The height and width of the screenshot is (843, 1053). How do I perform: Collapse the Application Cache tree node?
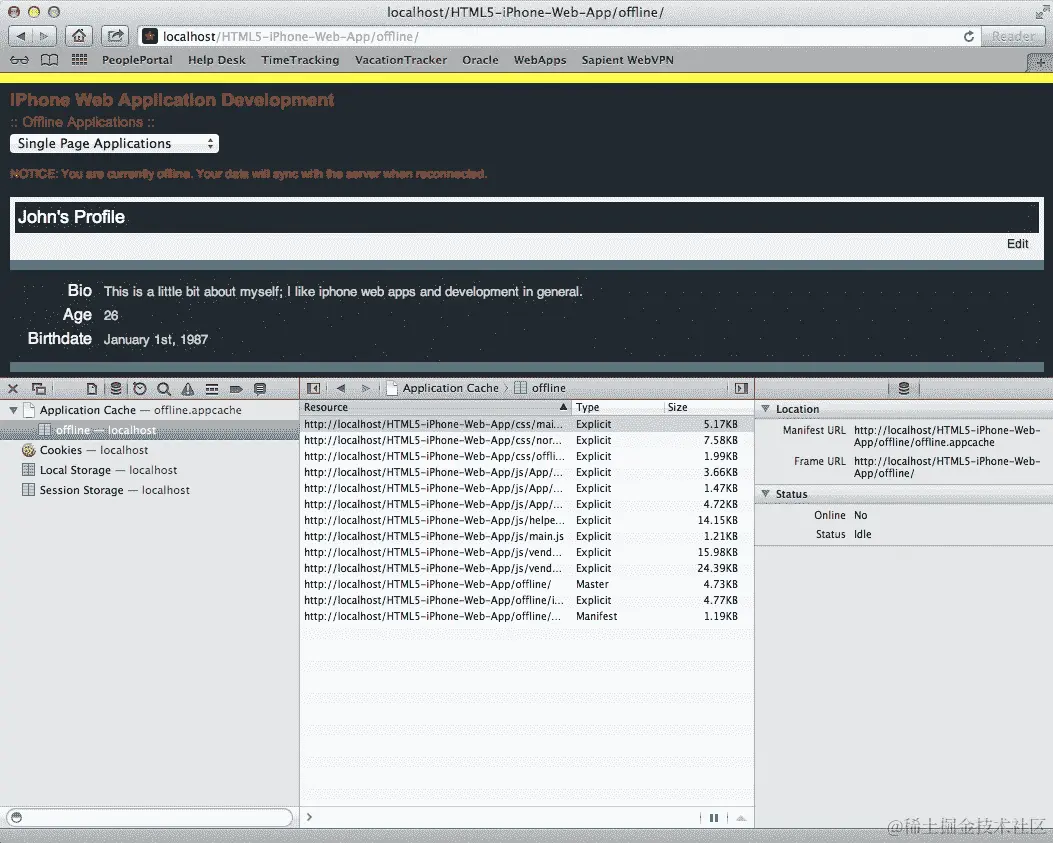pos(13,410)
